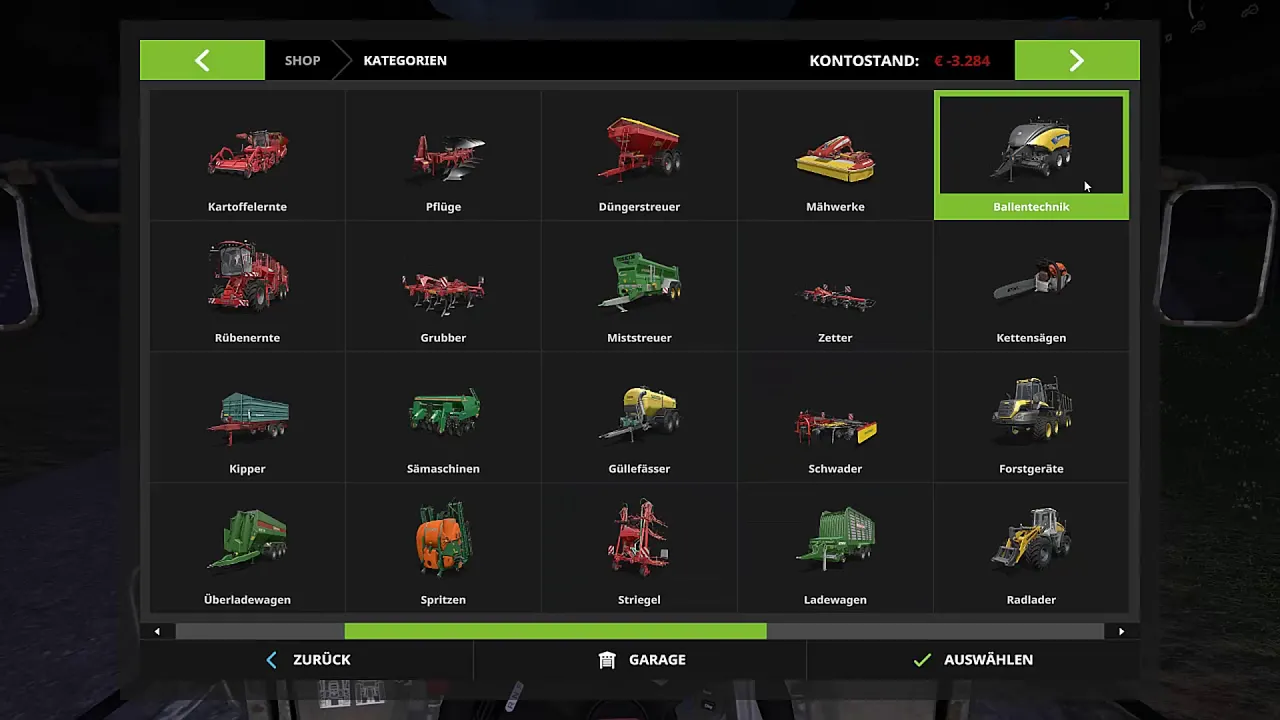Open the Kipper trailer category
The height and width of the screenshot is (720, 1280).
tap(247, 417)
